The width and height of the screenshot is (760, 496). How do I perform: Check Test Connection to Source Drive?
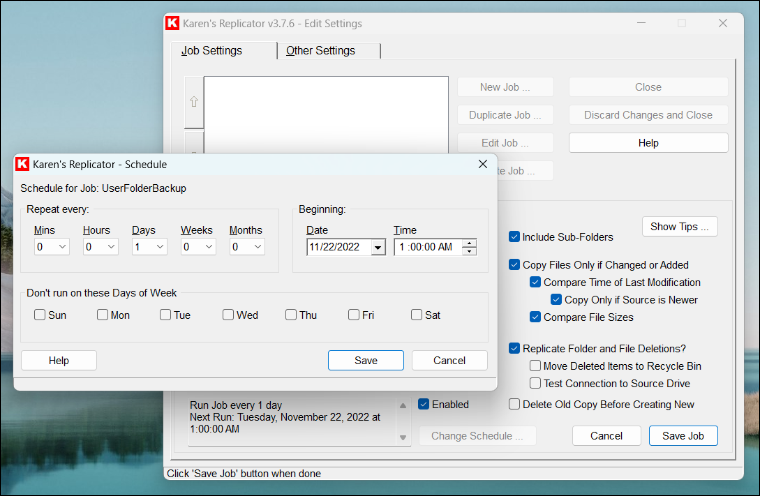(x=535, y=383)
